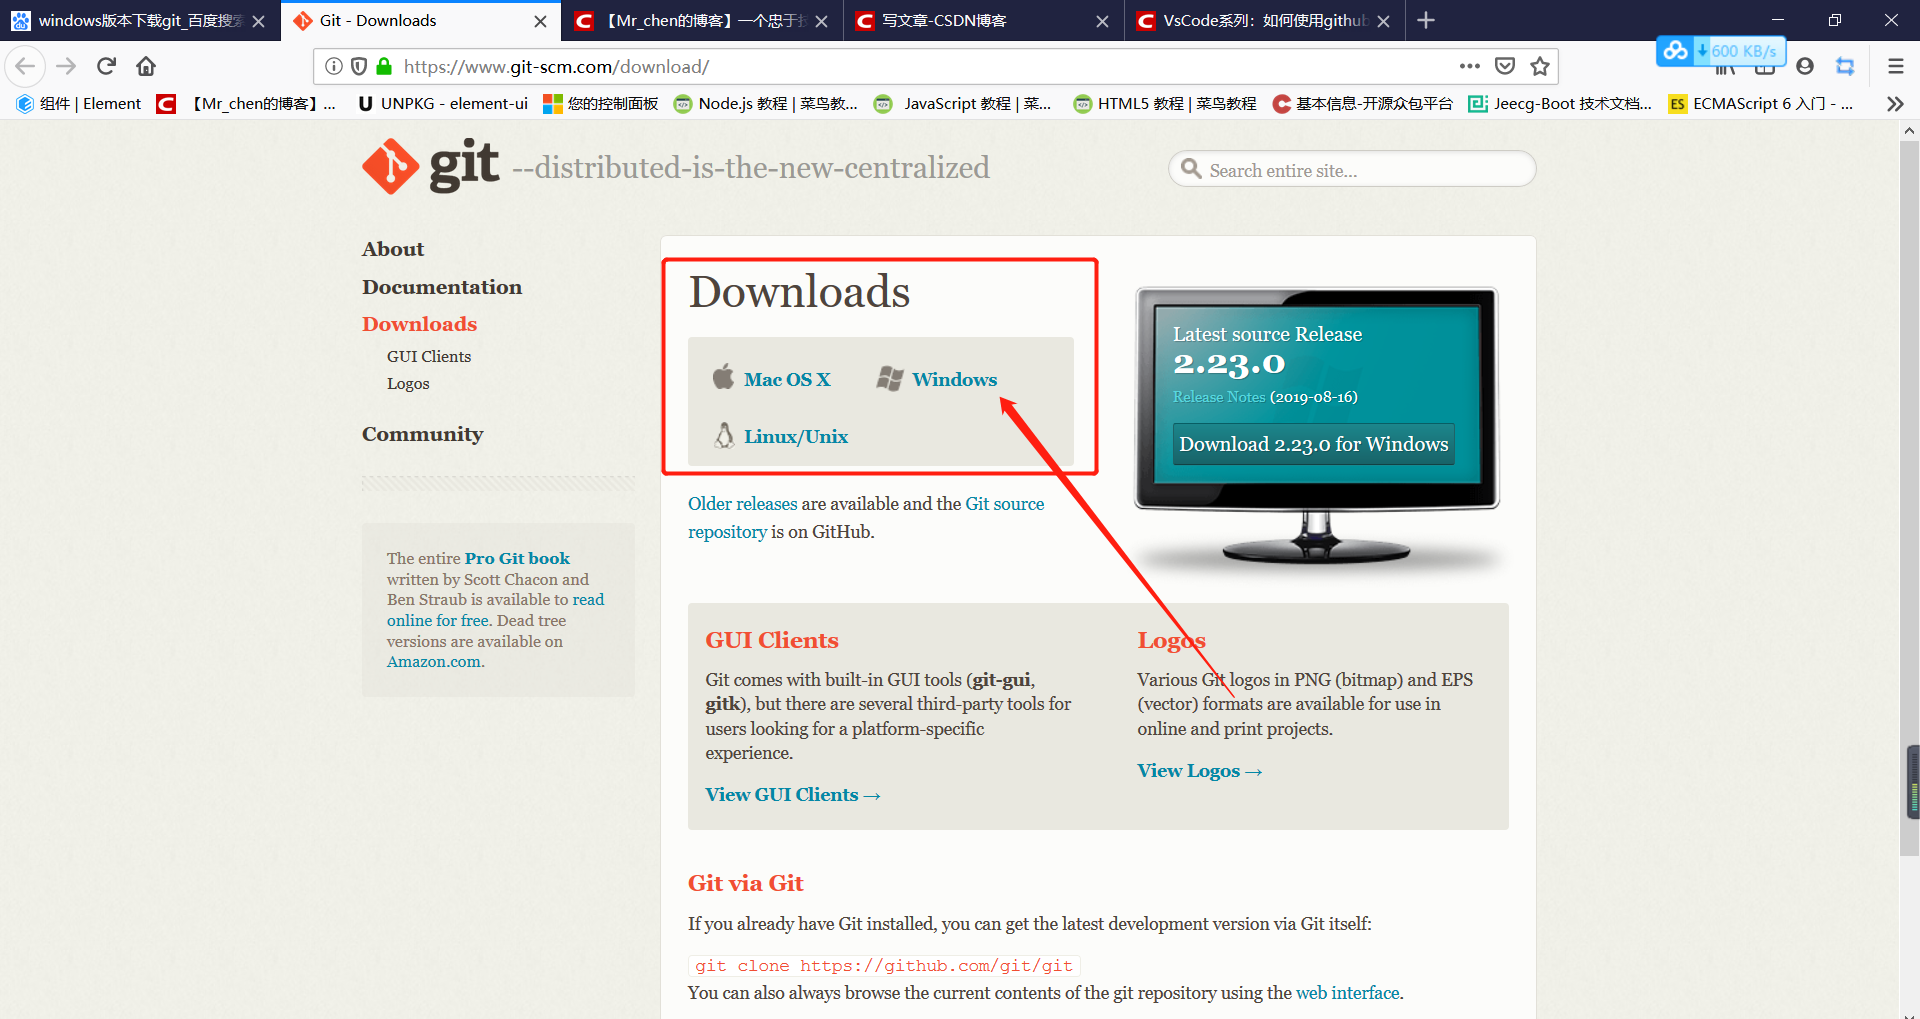The height and width of the screenshot is (1019, 1920).
Task: Expand hidden bookmarks with the double-arrow chevron
Action: (1895, 103)
